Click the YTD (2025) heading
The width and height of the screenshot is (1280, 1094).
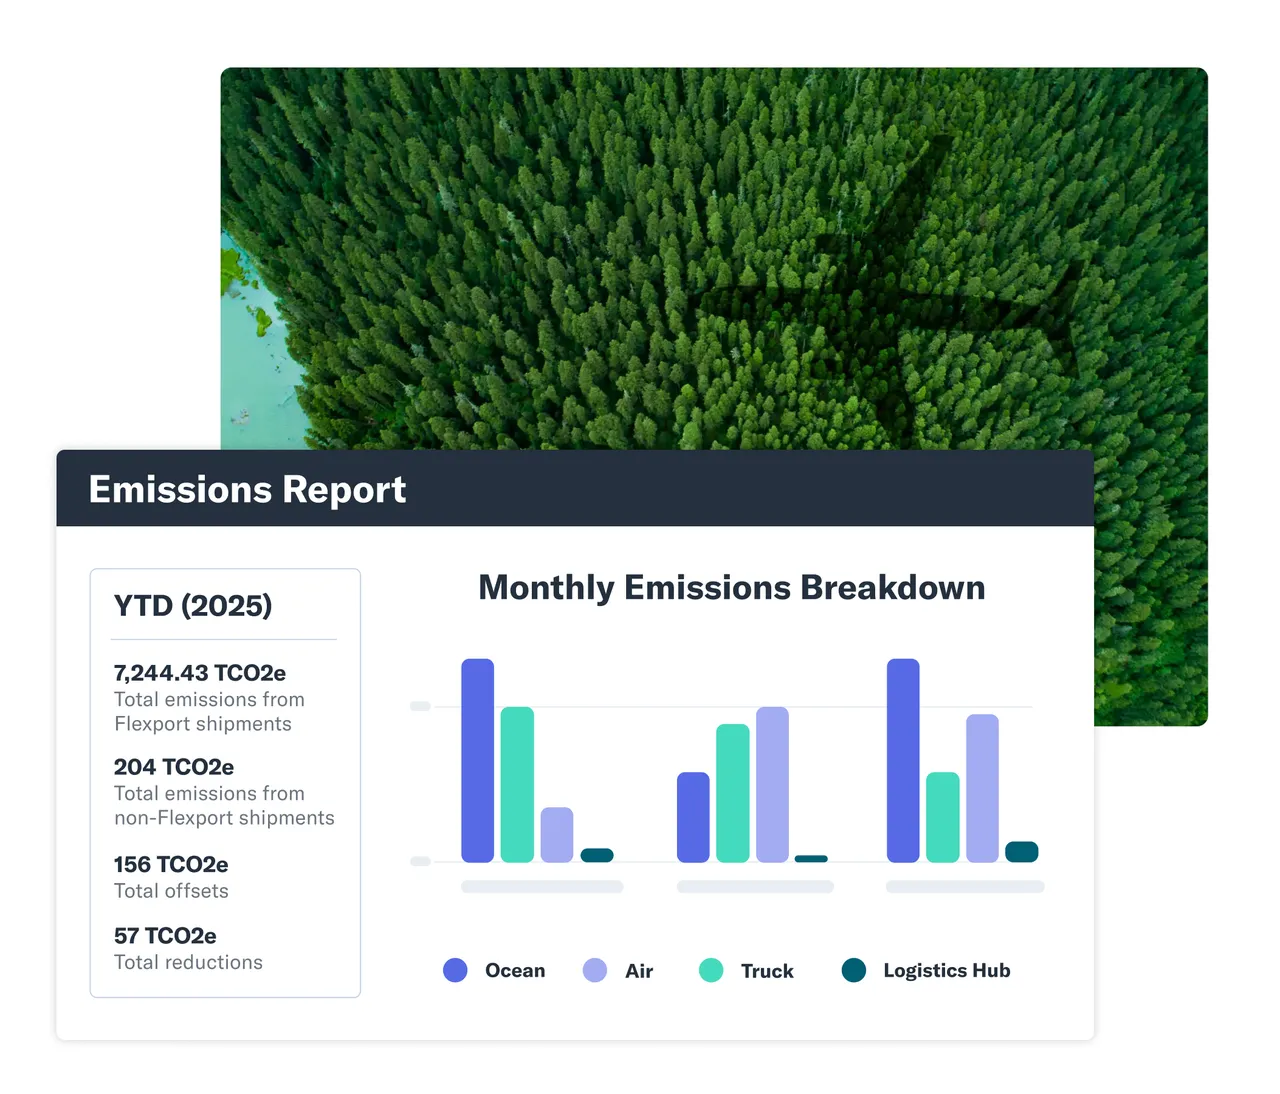193,606
